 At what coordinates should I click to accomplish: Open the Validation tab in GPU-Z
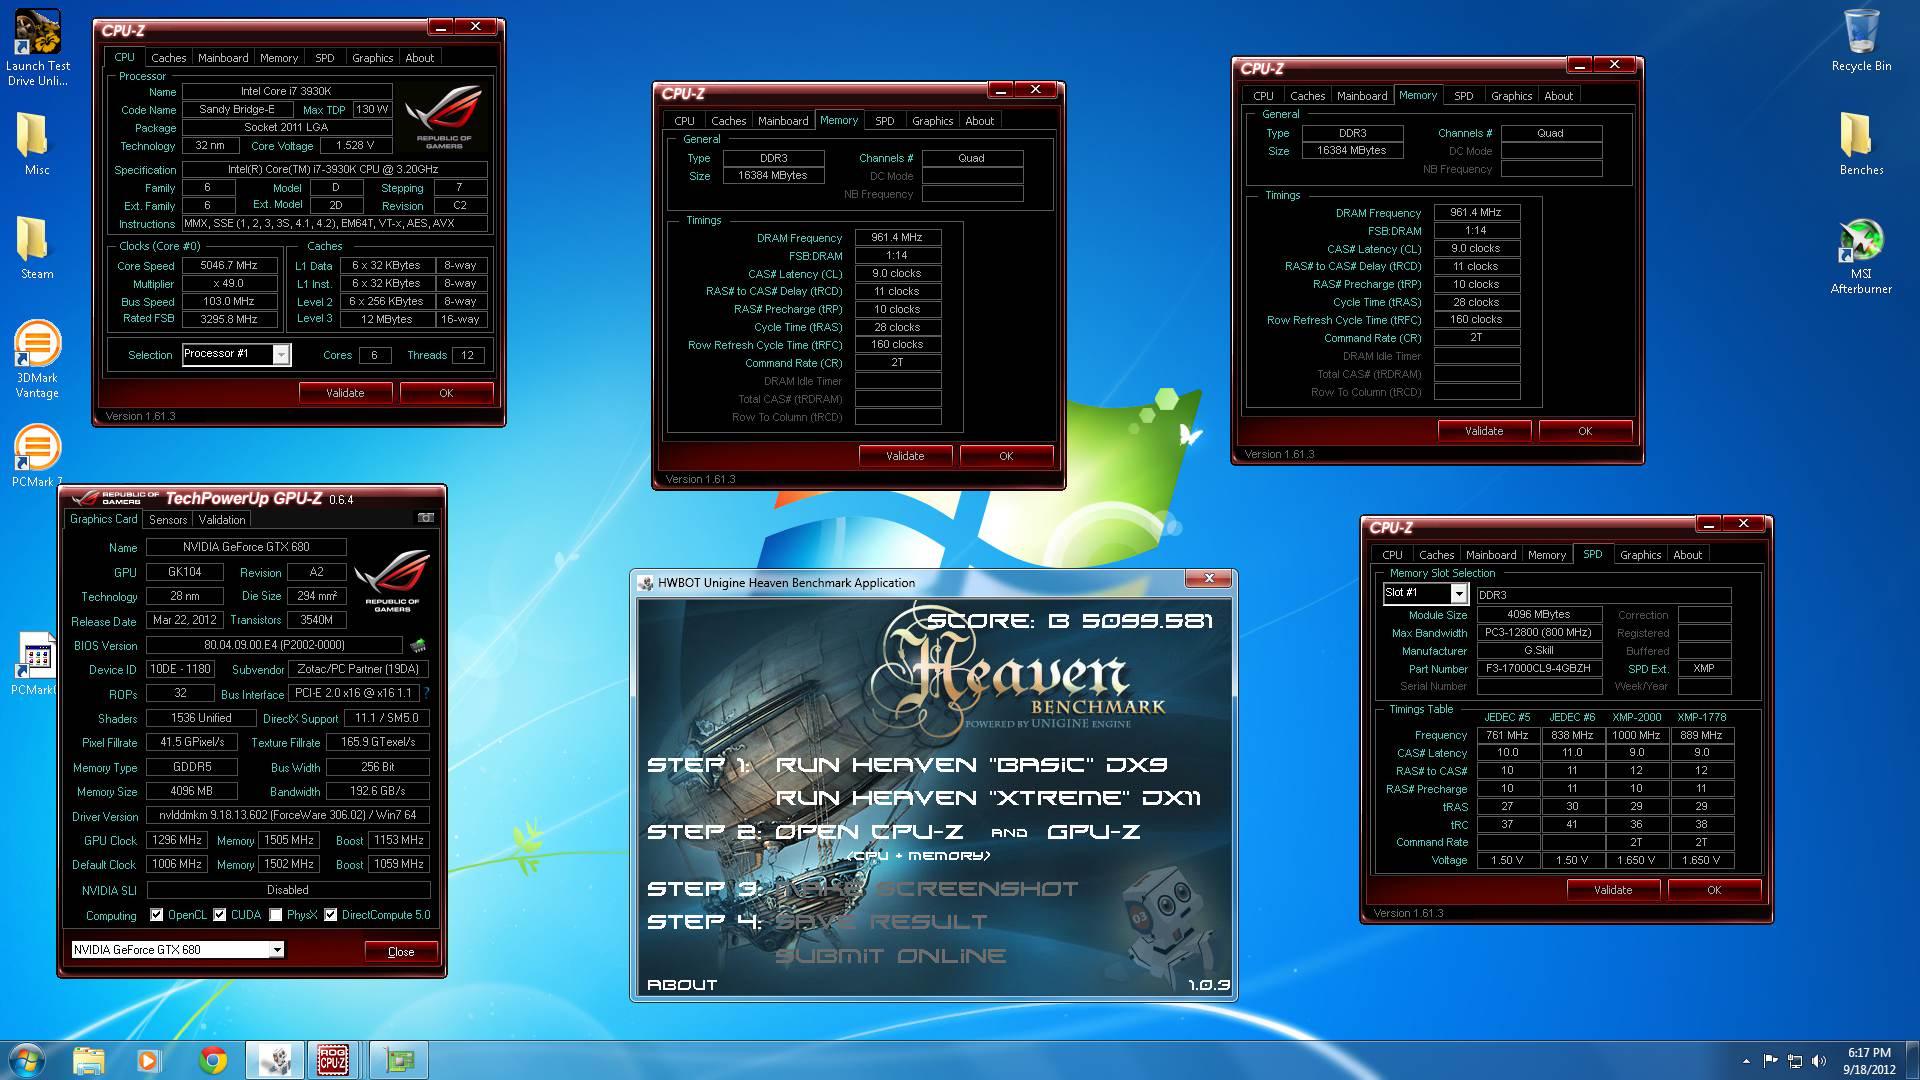click(x=222, y=520)
